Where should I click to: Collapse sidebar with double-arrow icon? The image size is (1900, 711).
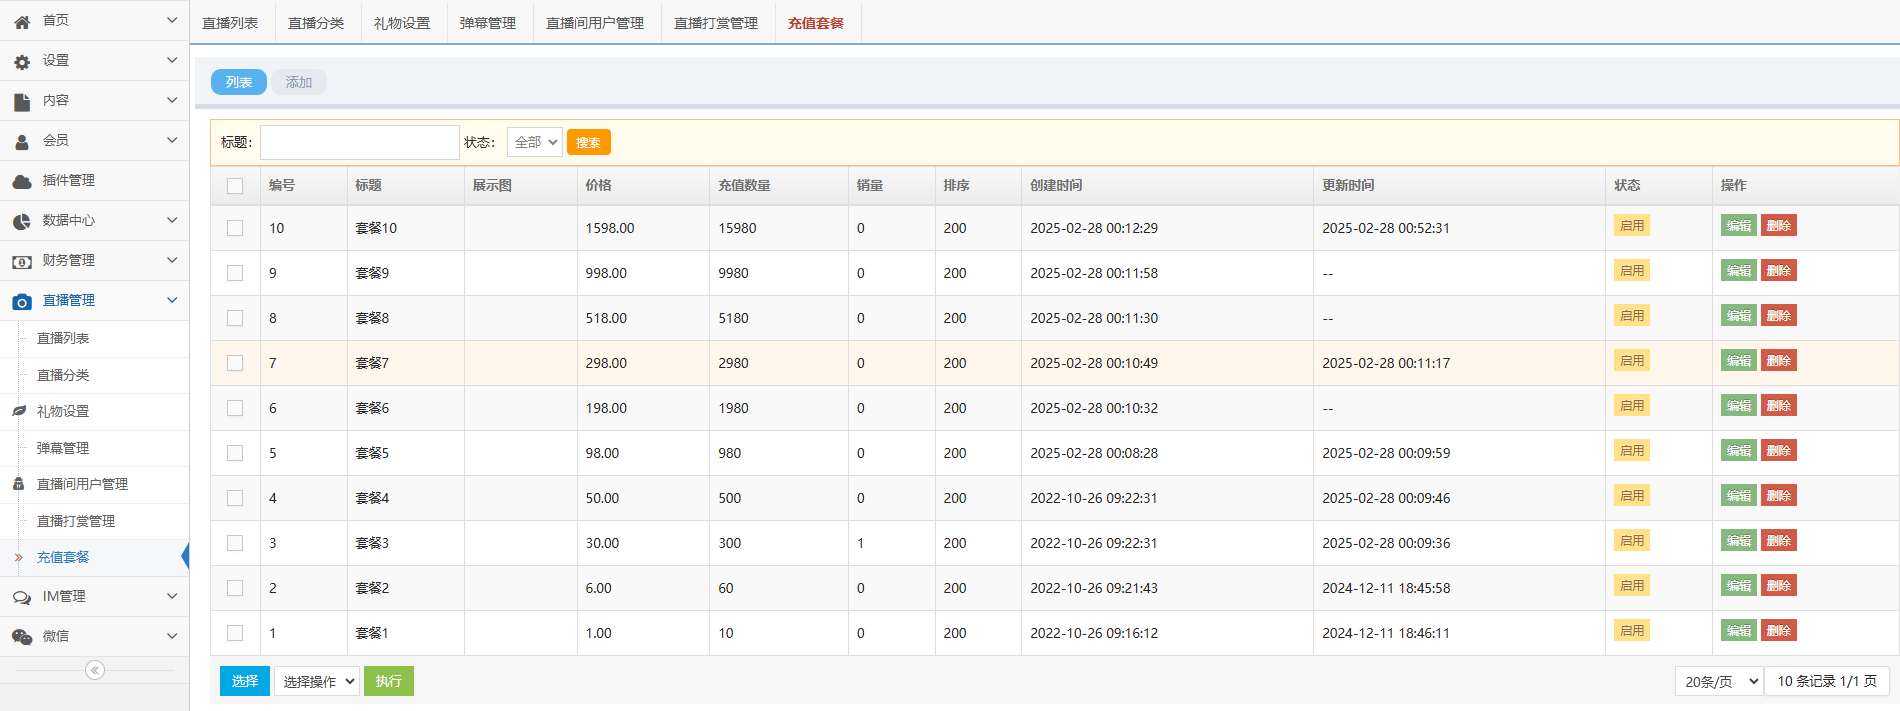point(95,670)
